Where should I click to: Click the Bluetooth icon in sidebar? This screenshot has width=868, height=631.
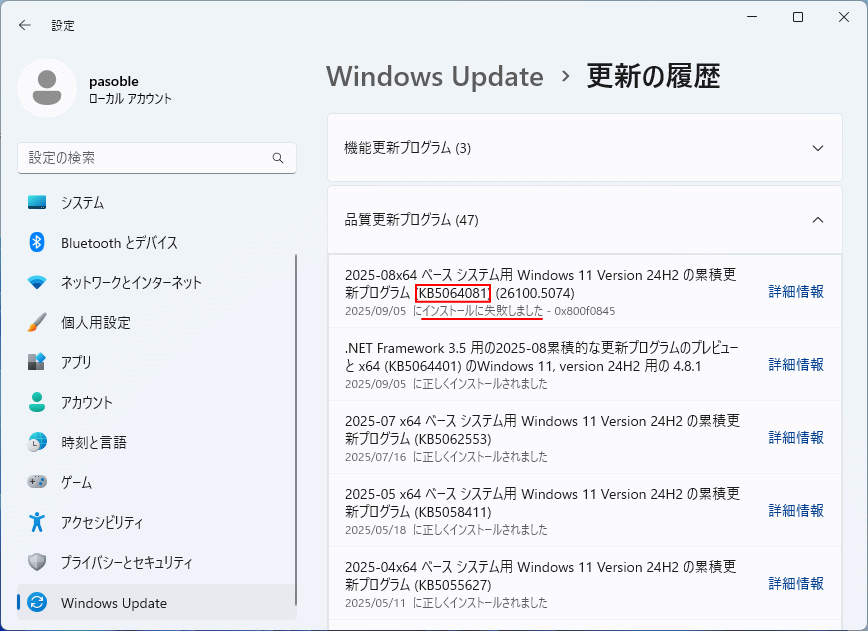[x=37, y=242]
